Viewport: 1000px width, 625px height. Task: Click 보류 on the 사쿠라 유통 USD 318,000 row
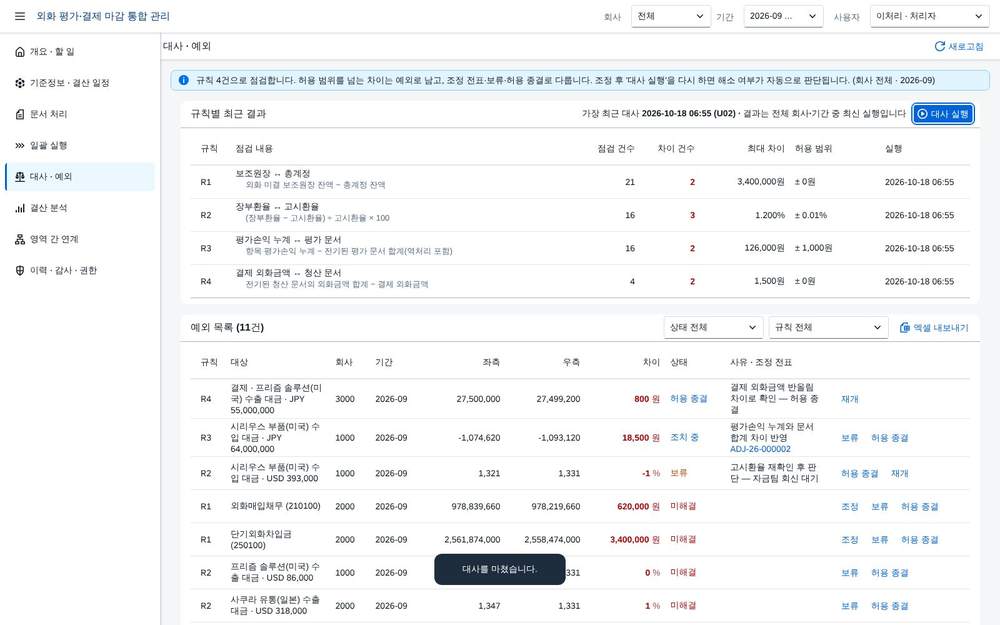849,607
